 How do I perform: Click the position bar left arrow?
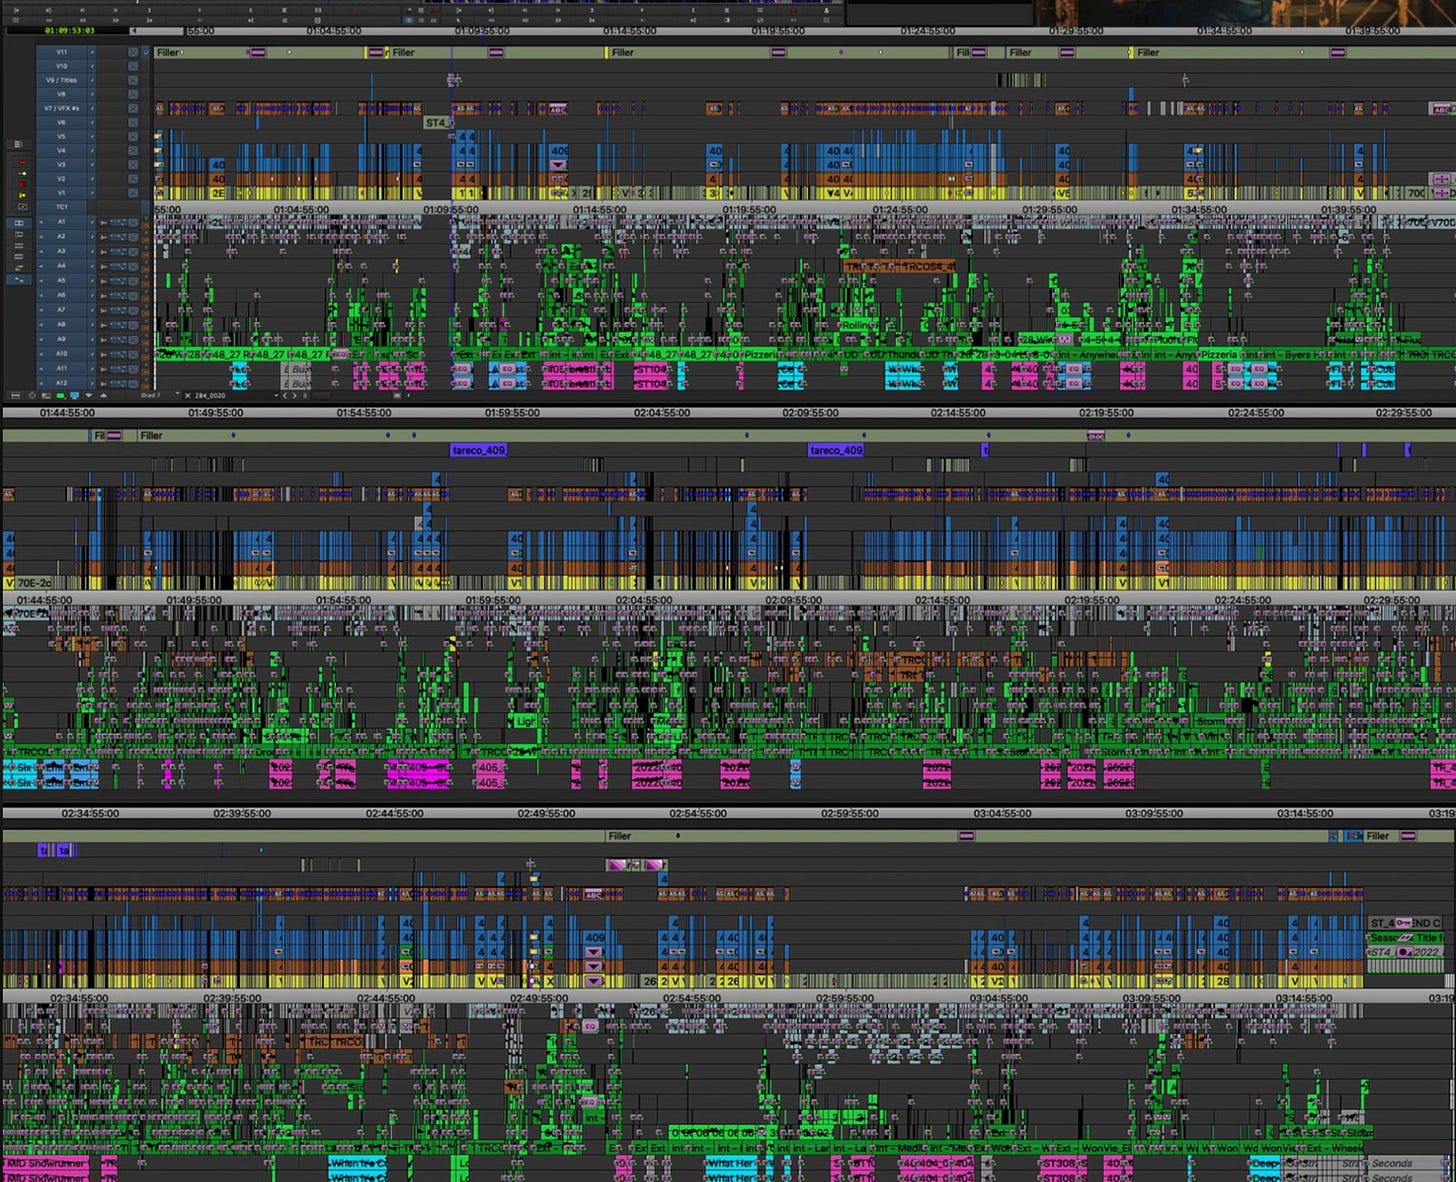[134, 30]
